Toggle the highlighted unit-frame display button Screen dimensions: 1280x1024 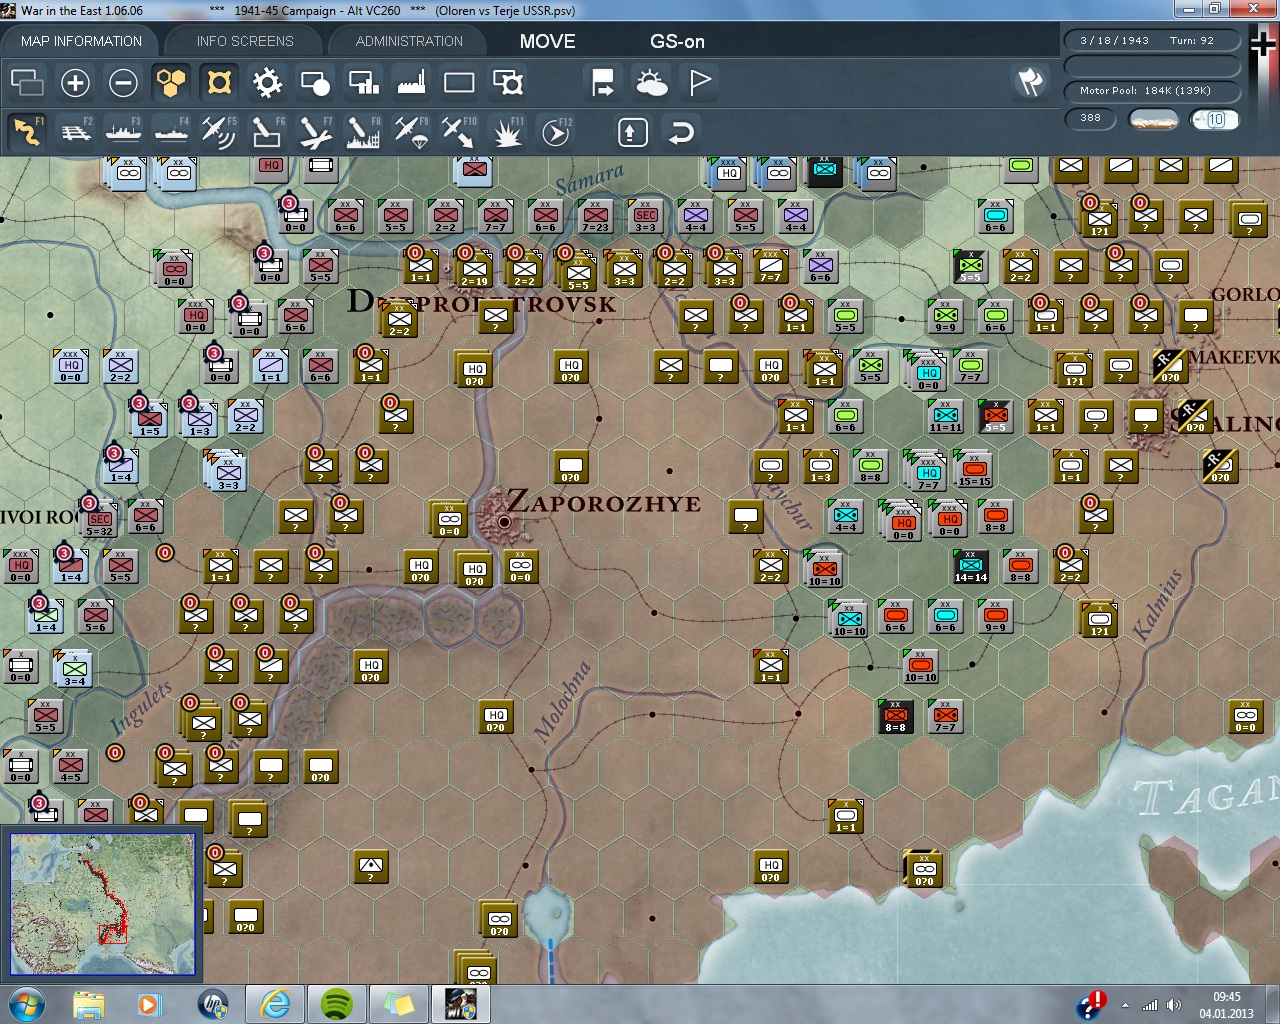219,83
